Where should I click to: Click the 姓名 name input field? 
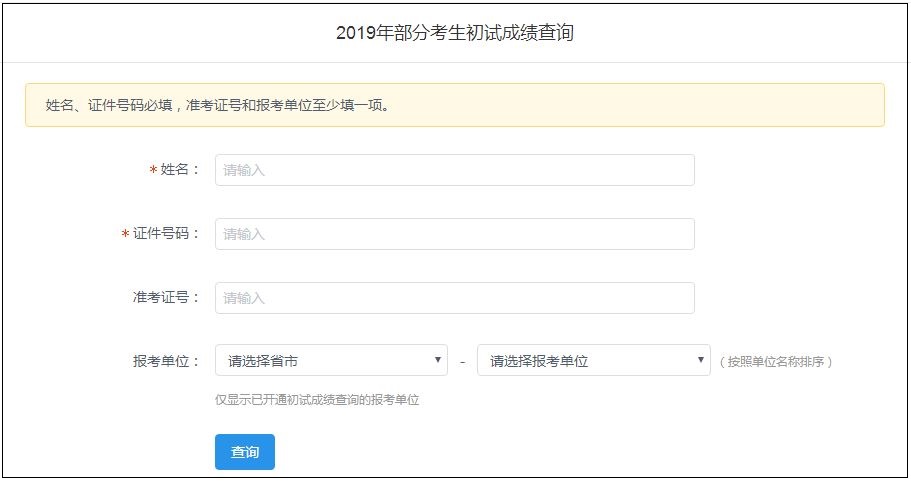click(454, 170)
